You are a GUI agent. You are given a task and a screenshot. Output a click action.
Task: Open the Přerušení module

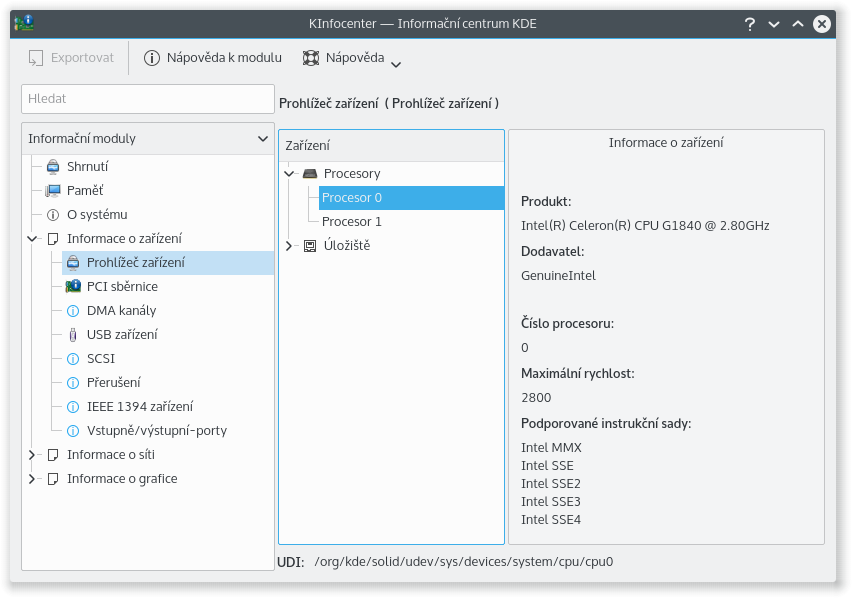114,382
